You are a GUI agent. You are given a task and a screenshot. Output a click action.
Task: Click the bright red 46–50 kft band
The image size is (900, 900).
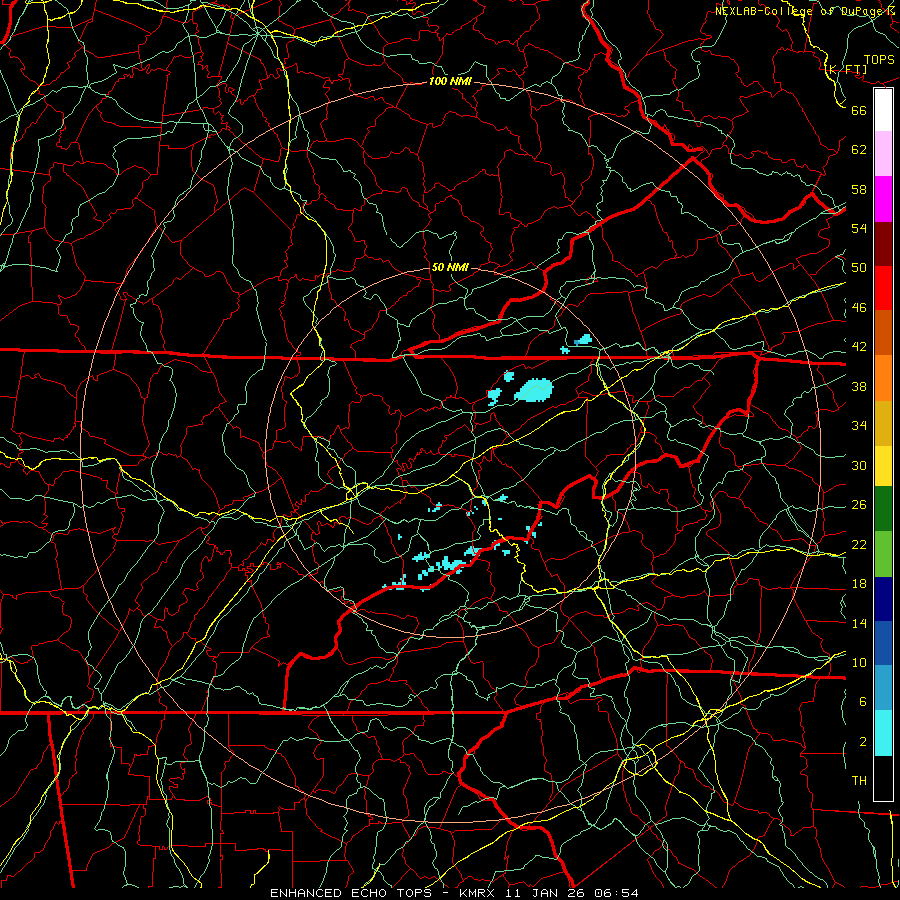pos(883,288)
